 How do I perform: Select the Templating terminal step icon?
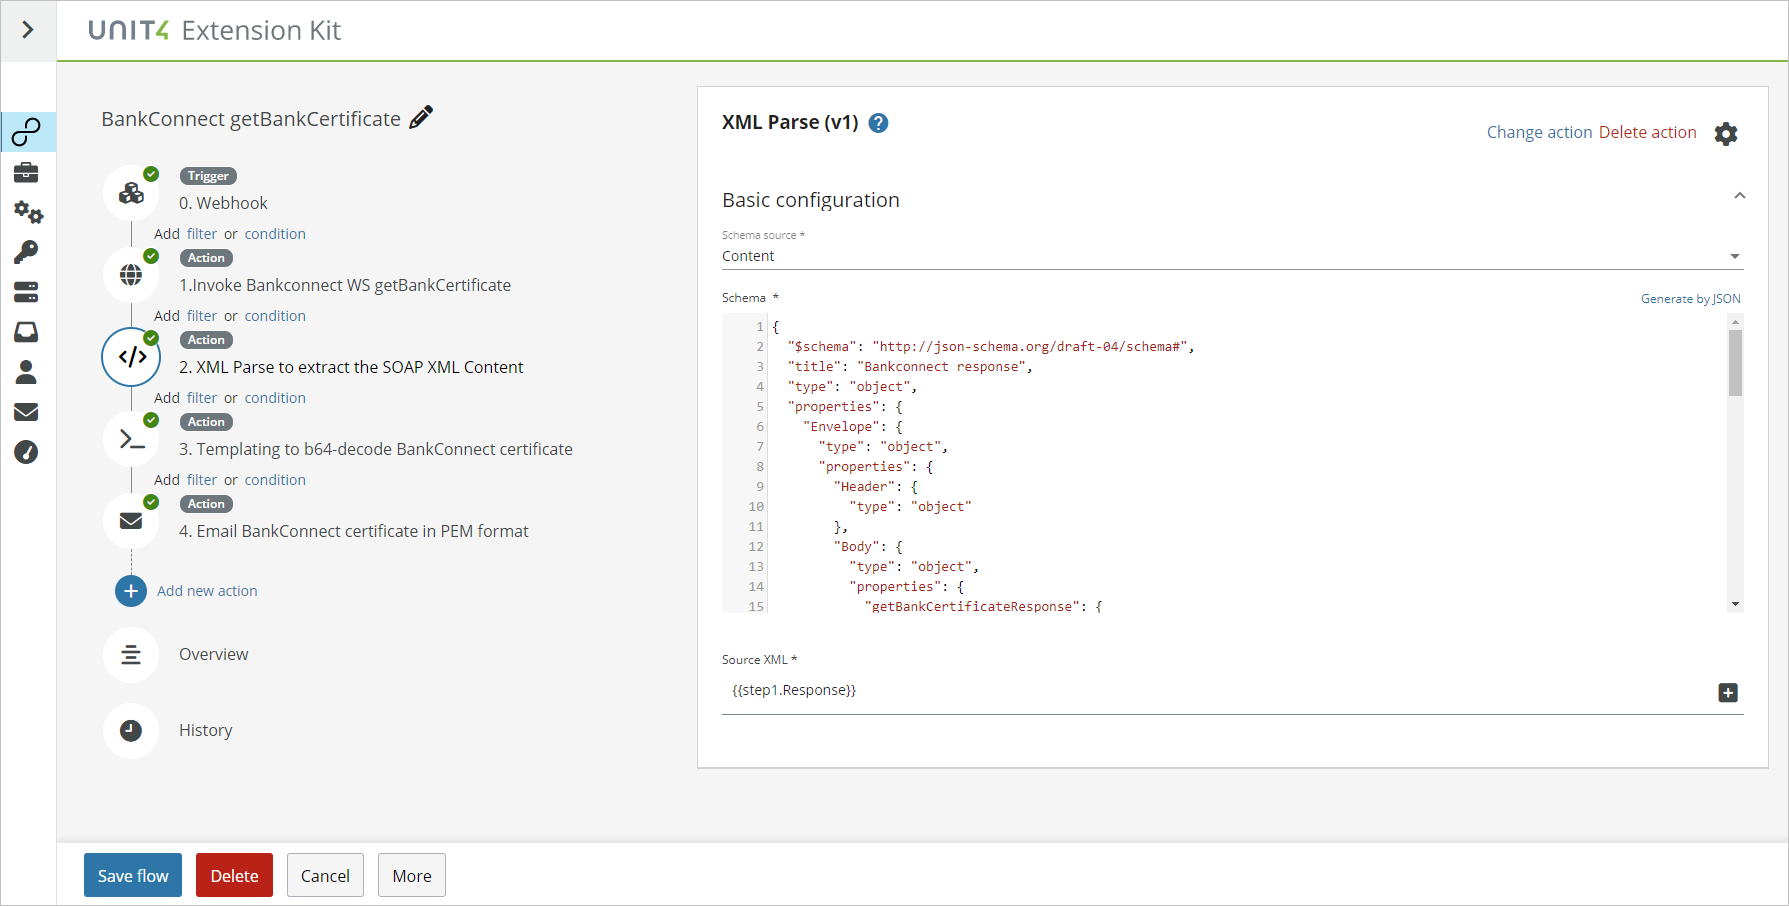131,439
